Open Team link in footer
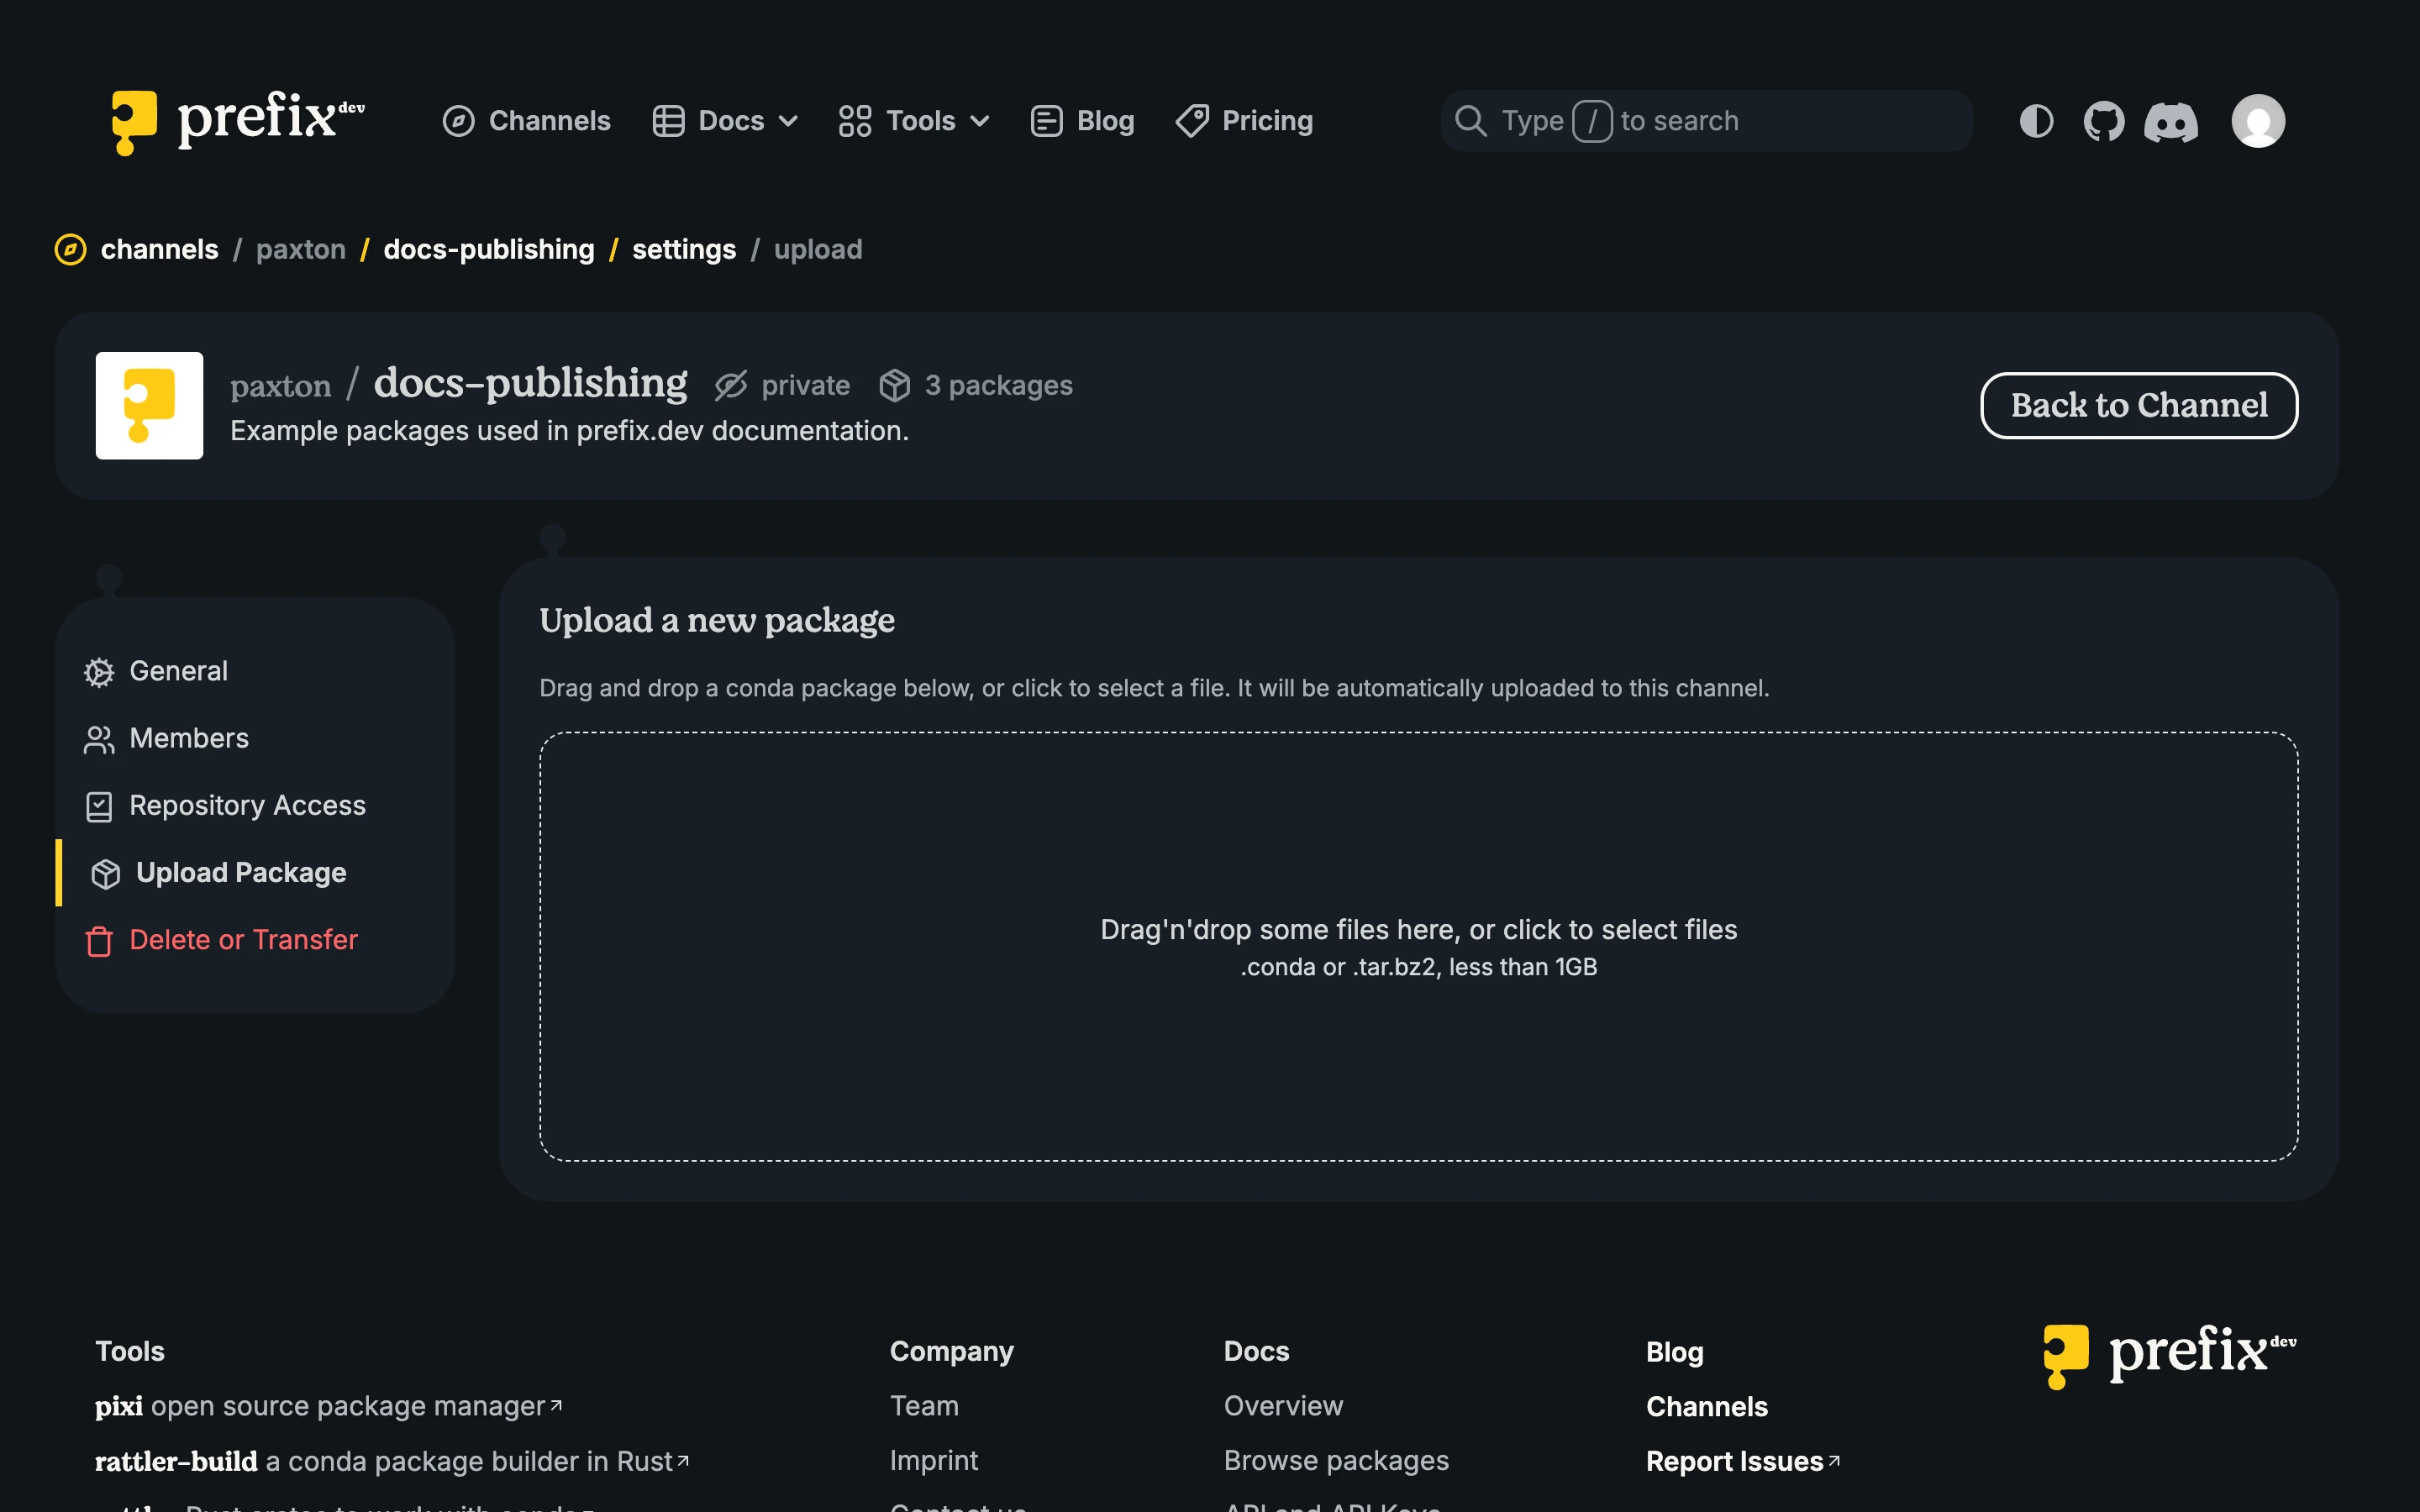The image size is (2420, 1512). click(x=924, y=1406)
